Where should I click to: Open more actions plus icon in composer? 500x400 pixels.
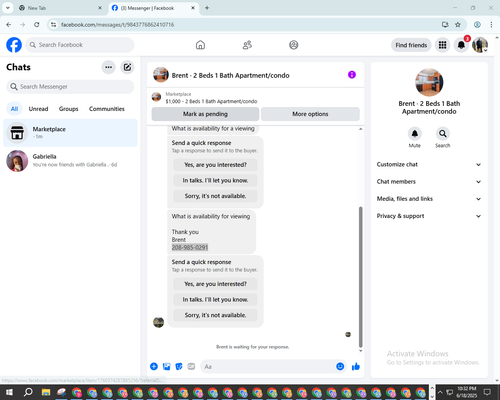[x=154, y=367]
